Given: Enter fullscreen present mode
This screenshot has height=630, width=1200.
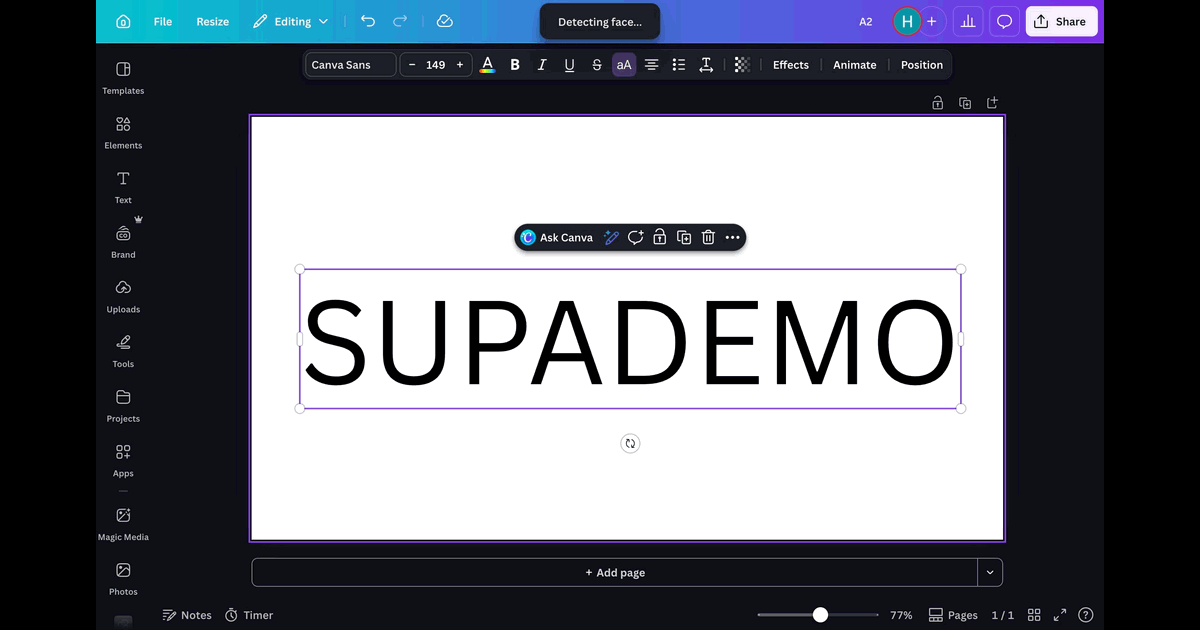Looking at the screenshot, I should (x=1060, y=615).
